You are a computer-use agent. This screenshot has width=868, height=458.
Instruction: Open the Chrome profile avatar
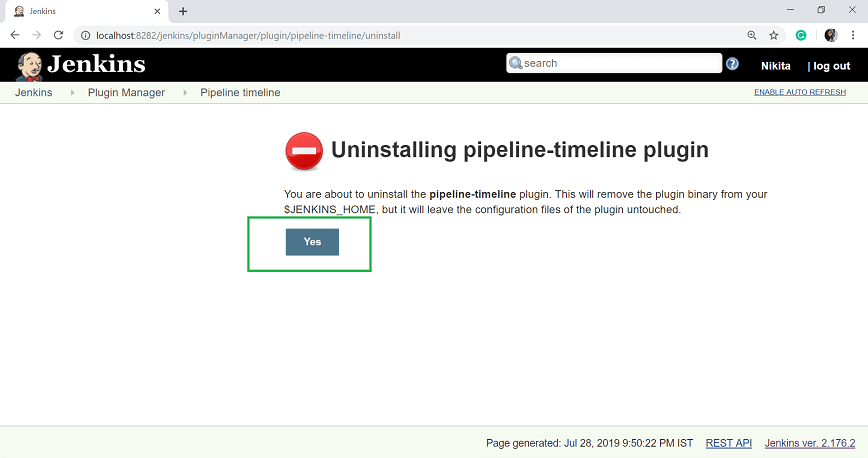point(830,35)
